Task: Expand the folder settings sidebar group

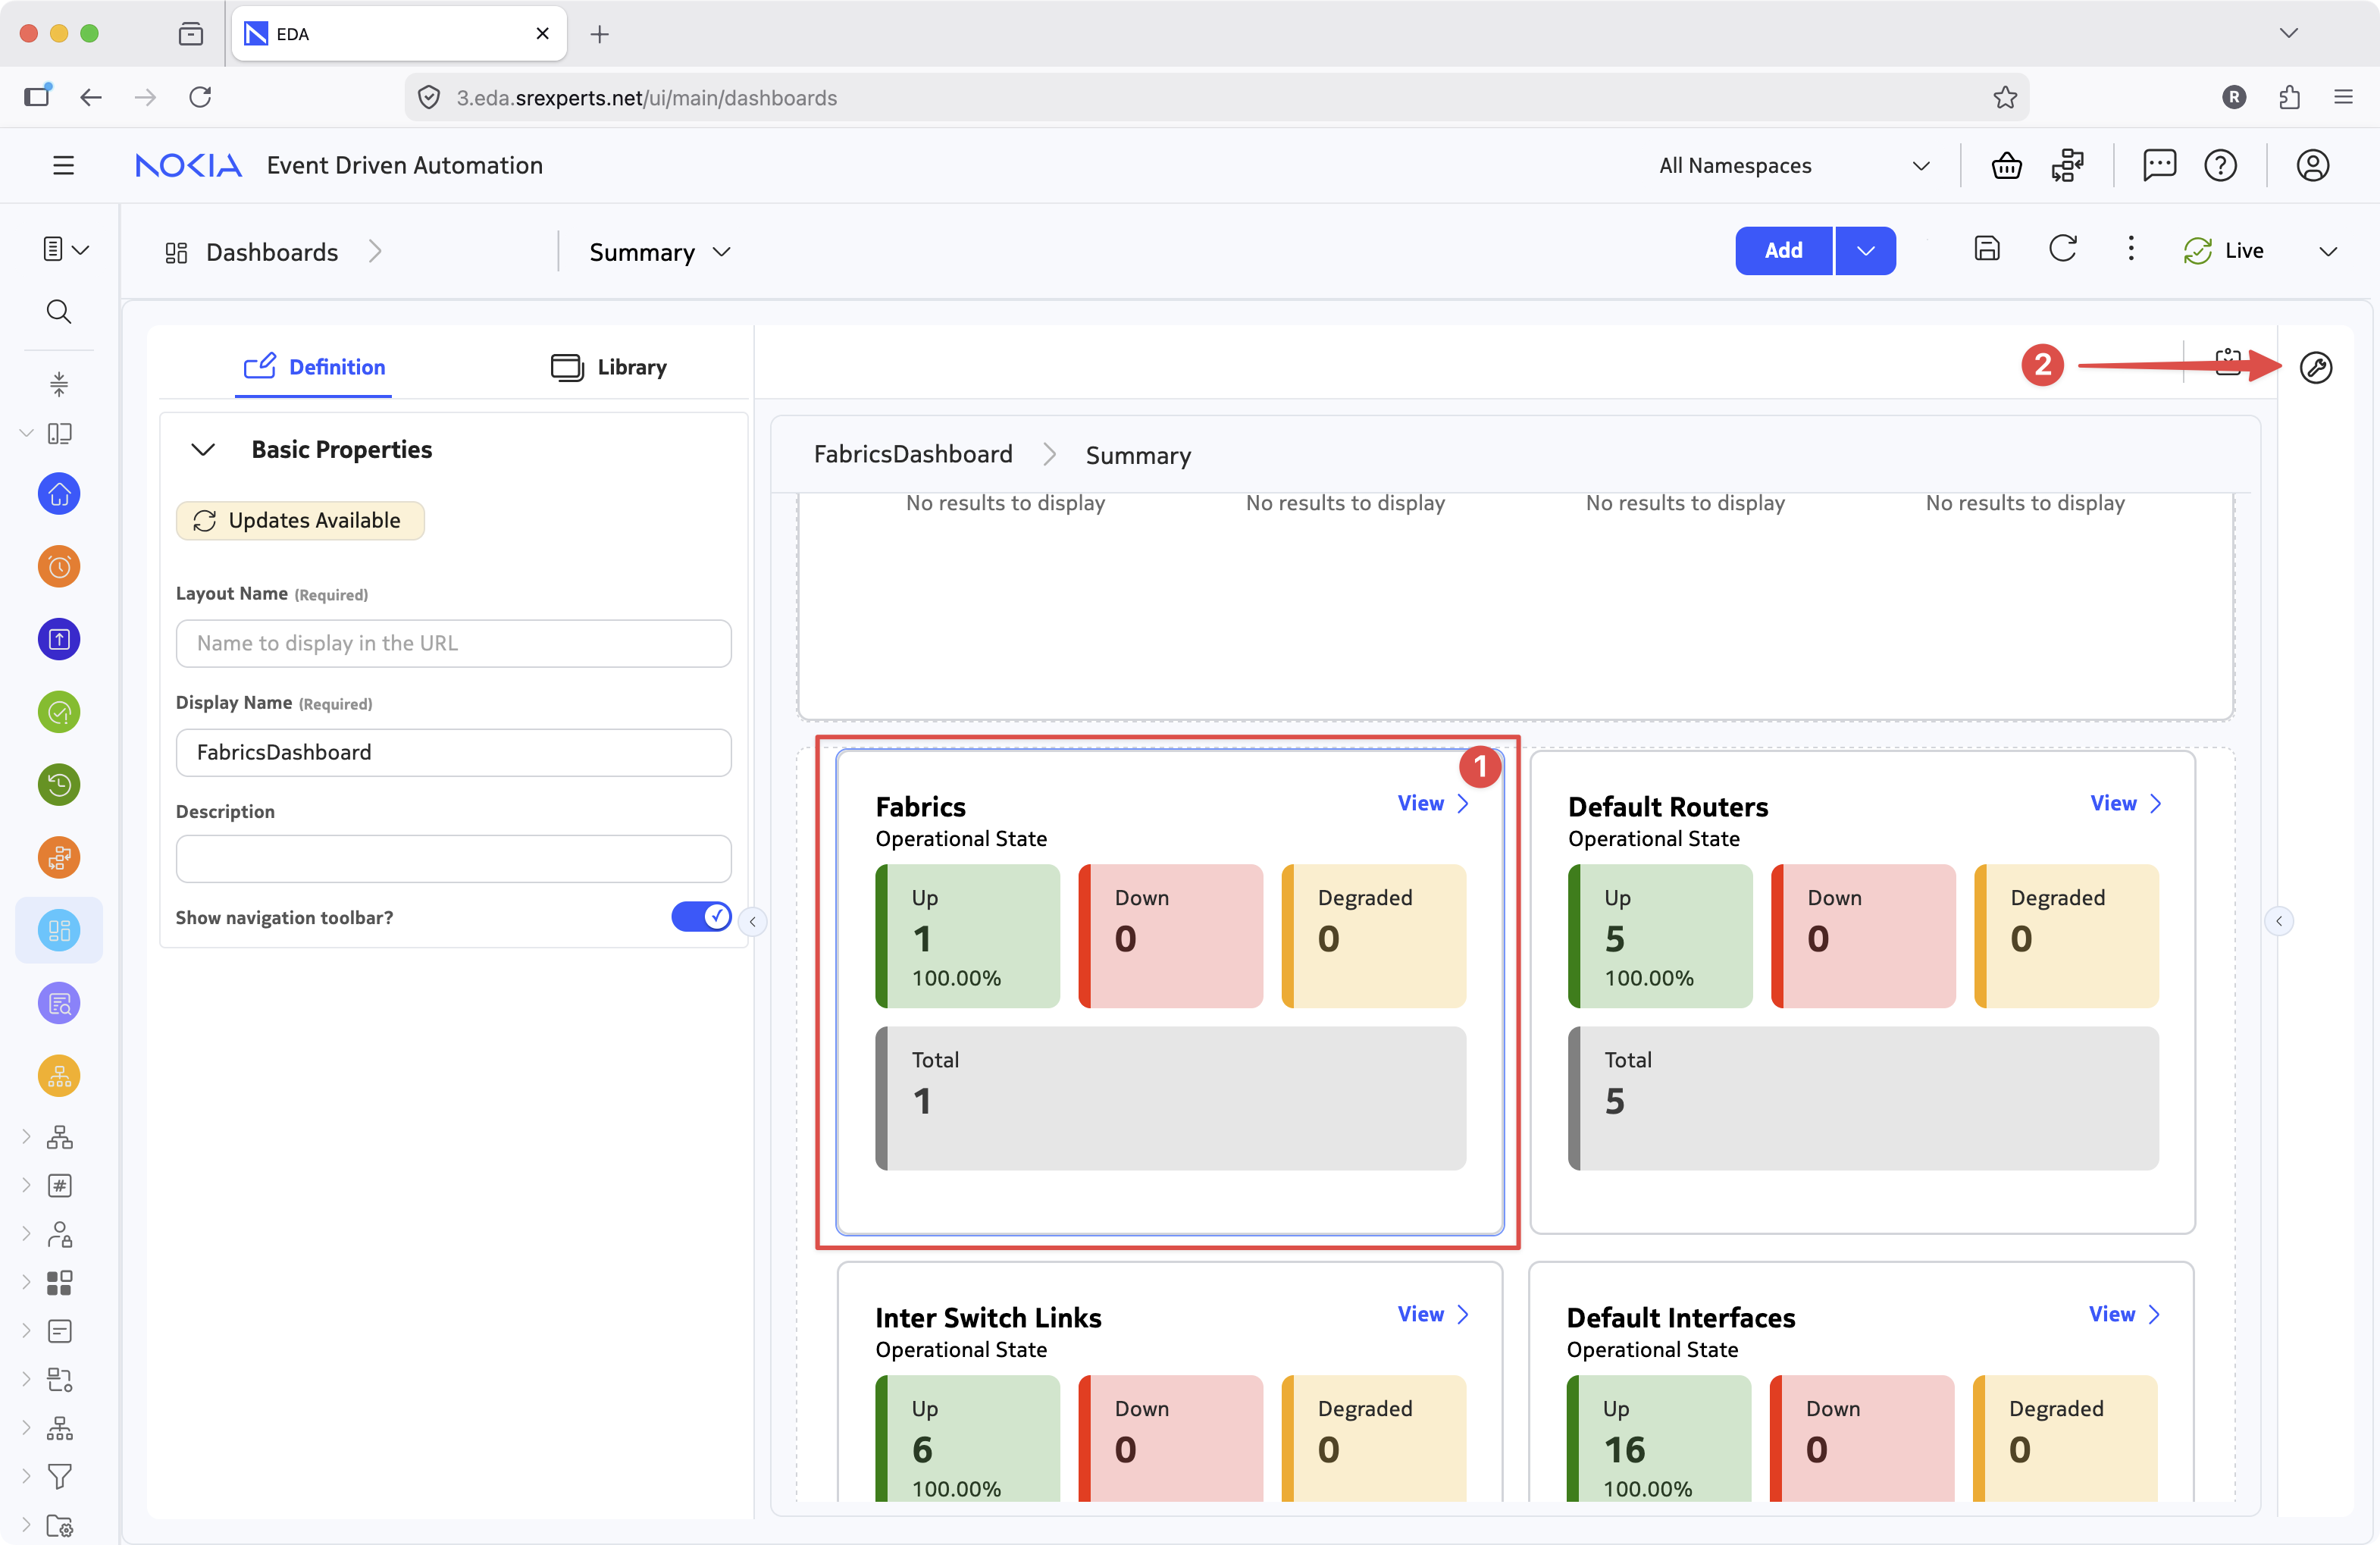Action: pos(27,1525)
